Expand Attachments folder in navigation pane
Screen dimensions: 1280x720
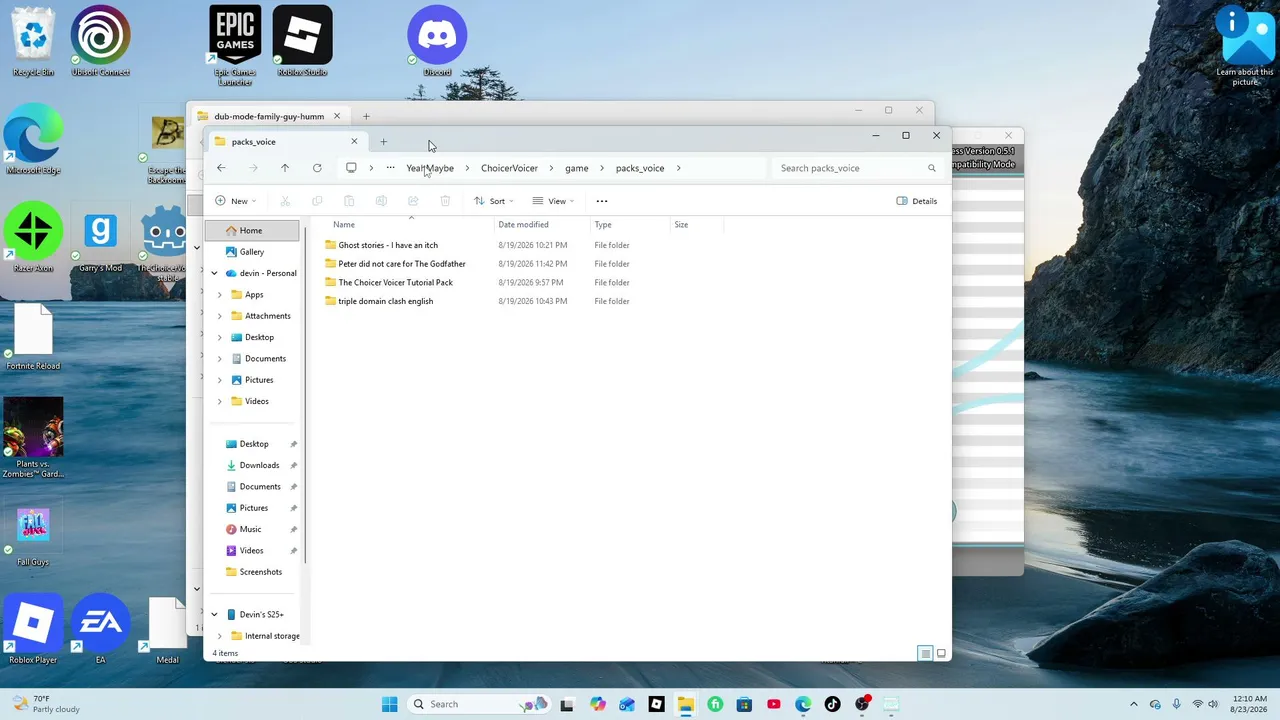click(220, 316)
